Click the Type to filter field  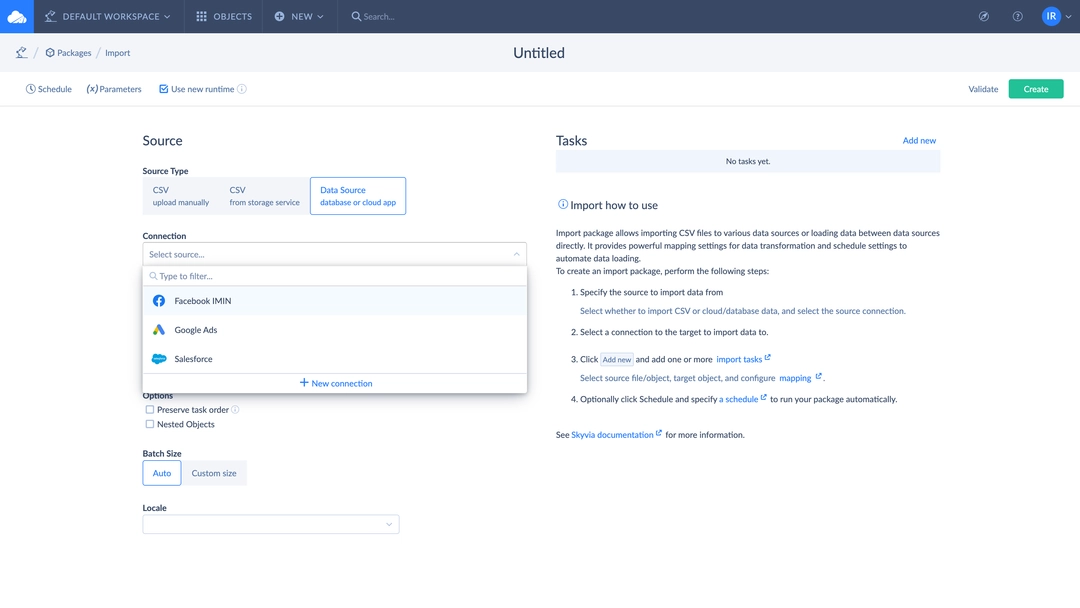335,276
